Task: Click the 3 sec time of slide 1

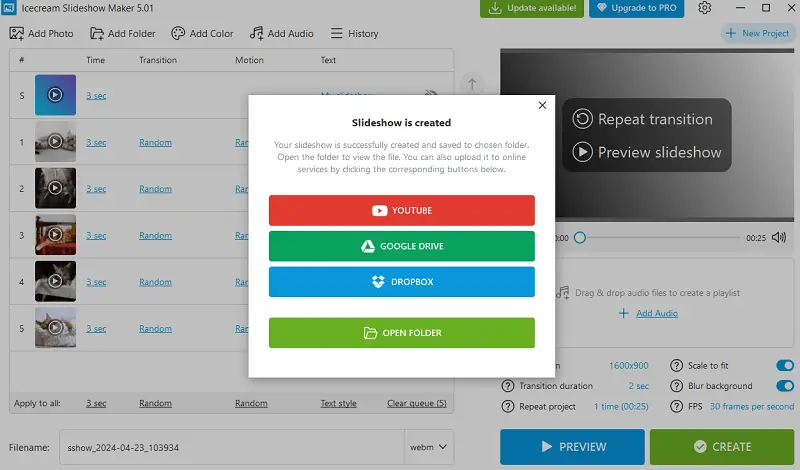Action: [x=96, y=142]
